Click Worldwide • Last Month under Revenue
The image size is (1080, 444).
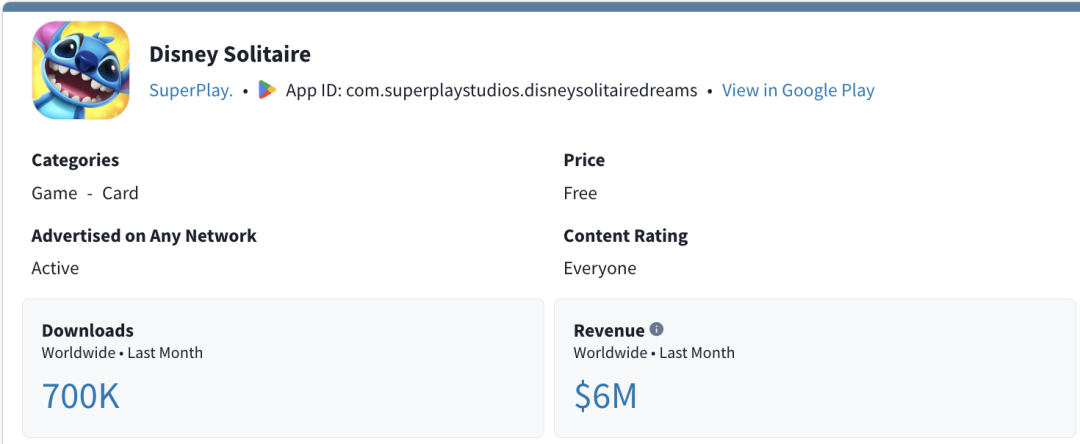tap(654, 353)
